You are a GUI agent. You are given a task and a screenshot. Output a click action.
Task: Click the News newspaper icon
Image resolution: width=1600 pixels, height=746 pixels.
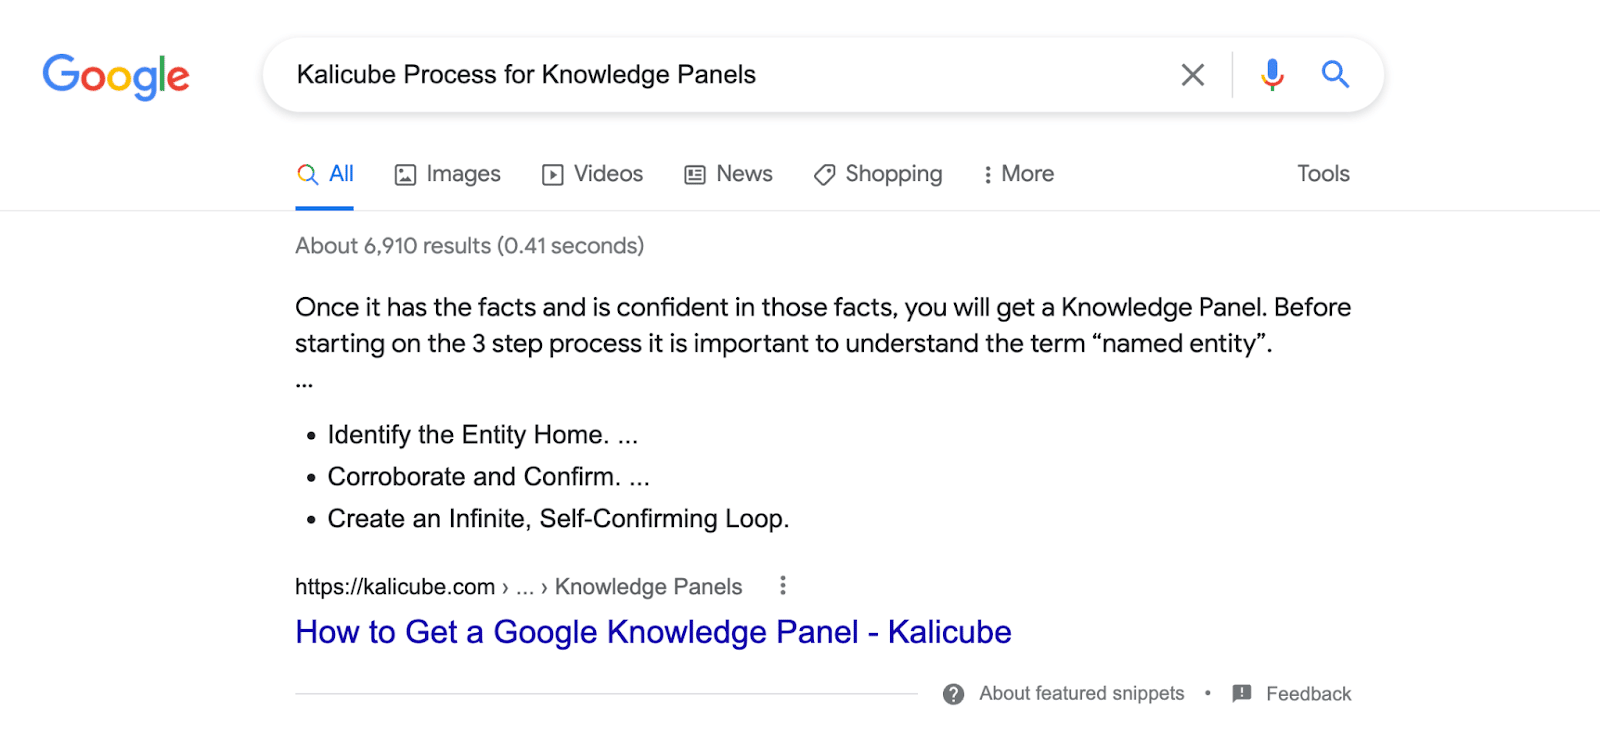click(695, 175)
